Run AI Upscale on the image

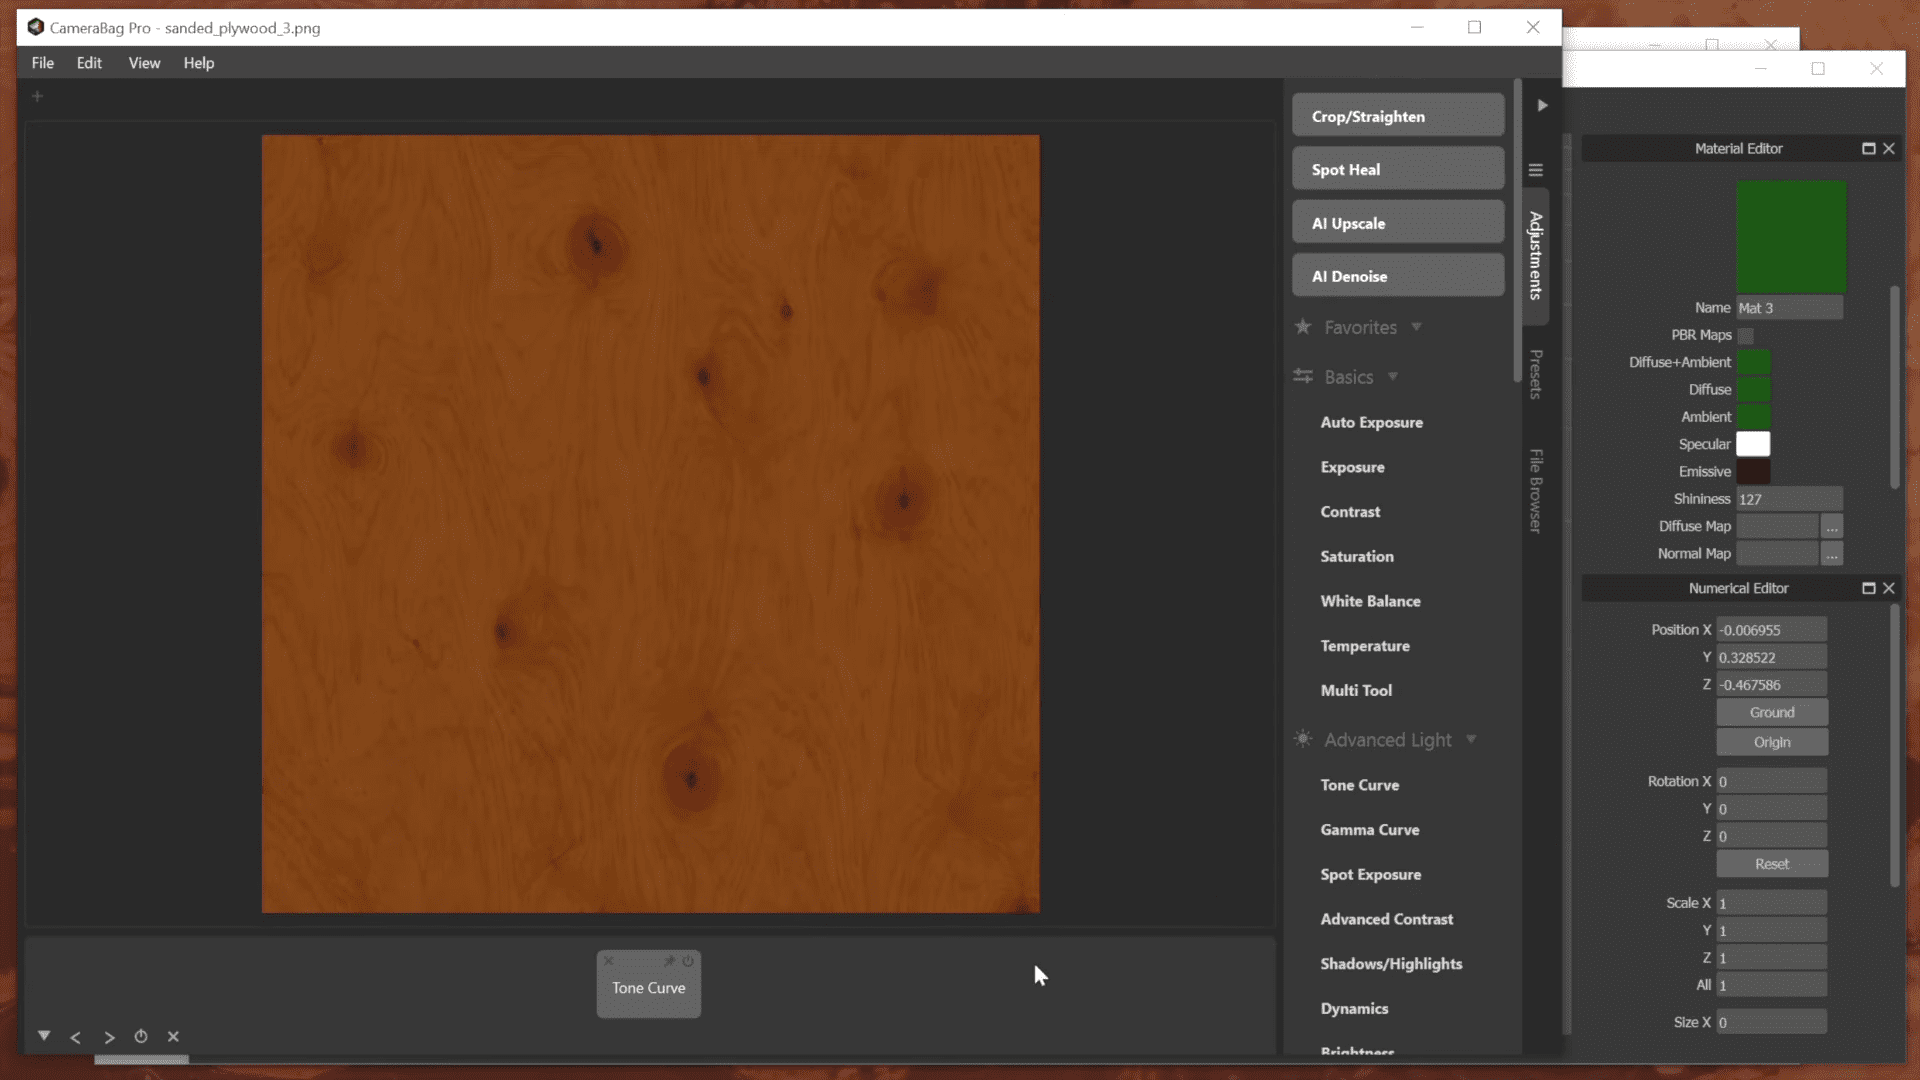tap(1397, 222)
